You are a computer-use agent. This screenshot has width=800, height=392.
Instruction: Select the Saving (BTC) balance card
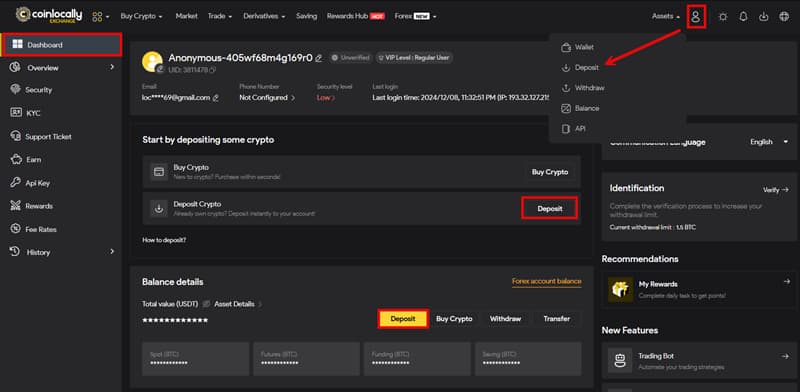click(528, 359)
